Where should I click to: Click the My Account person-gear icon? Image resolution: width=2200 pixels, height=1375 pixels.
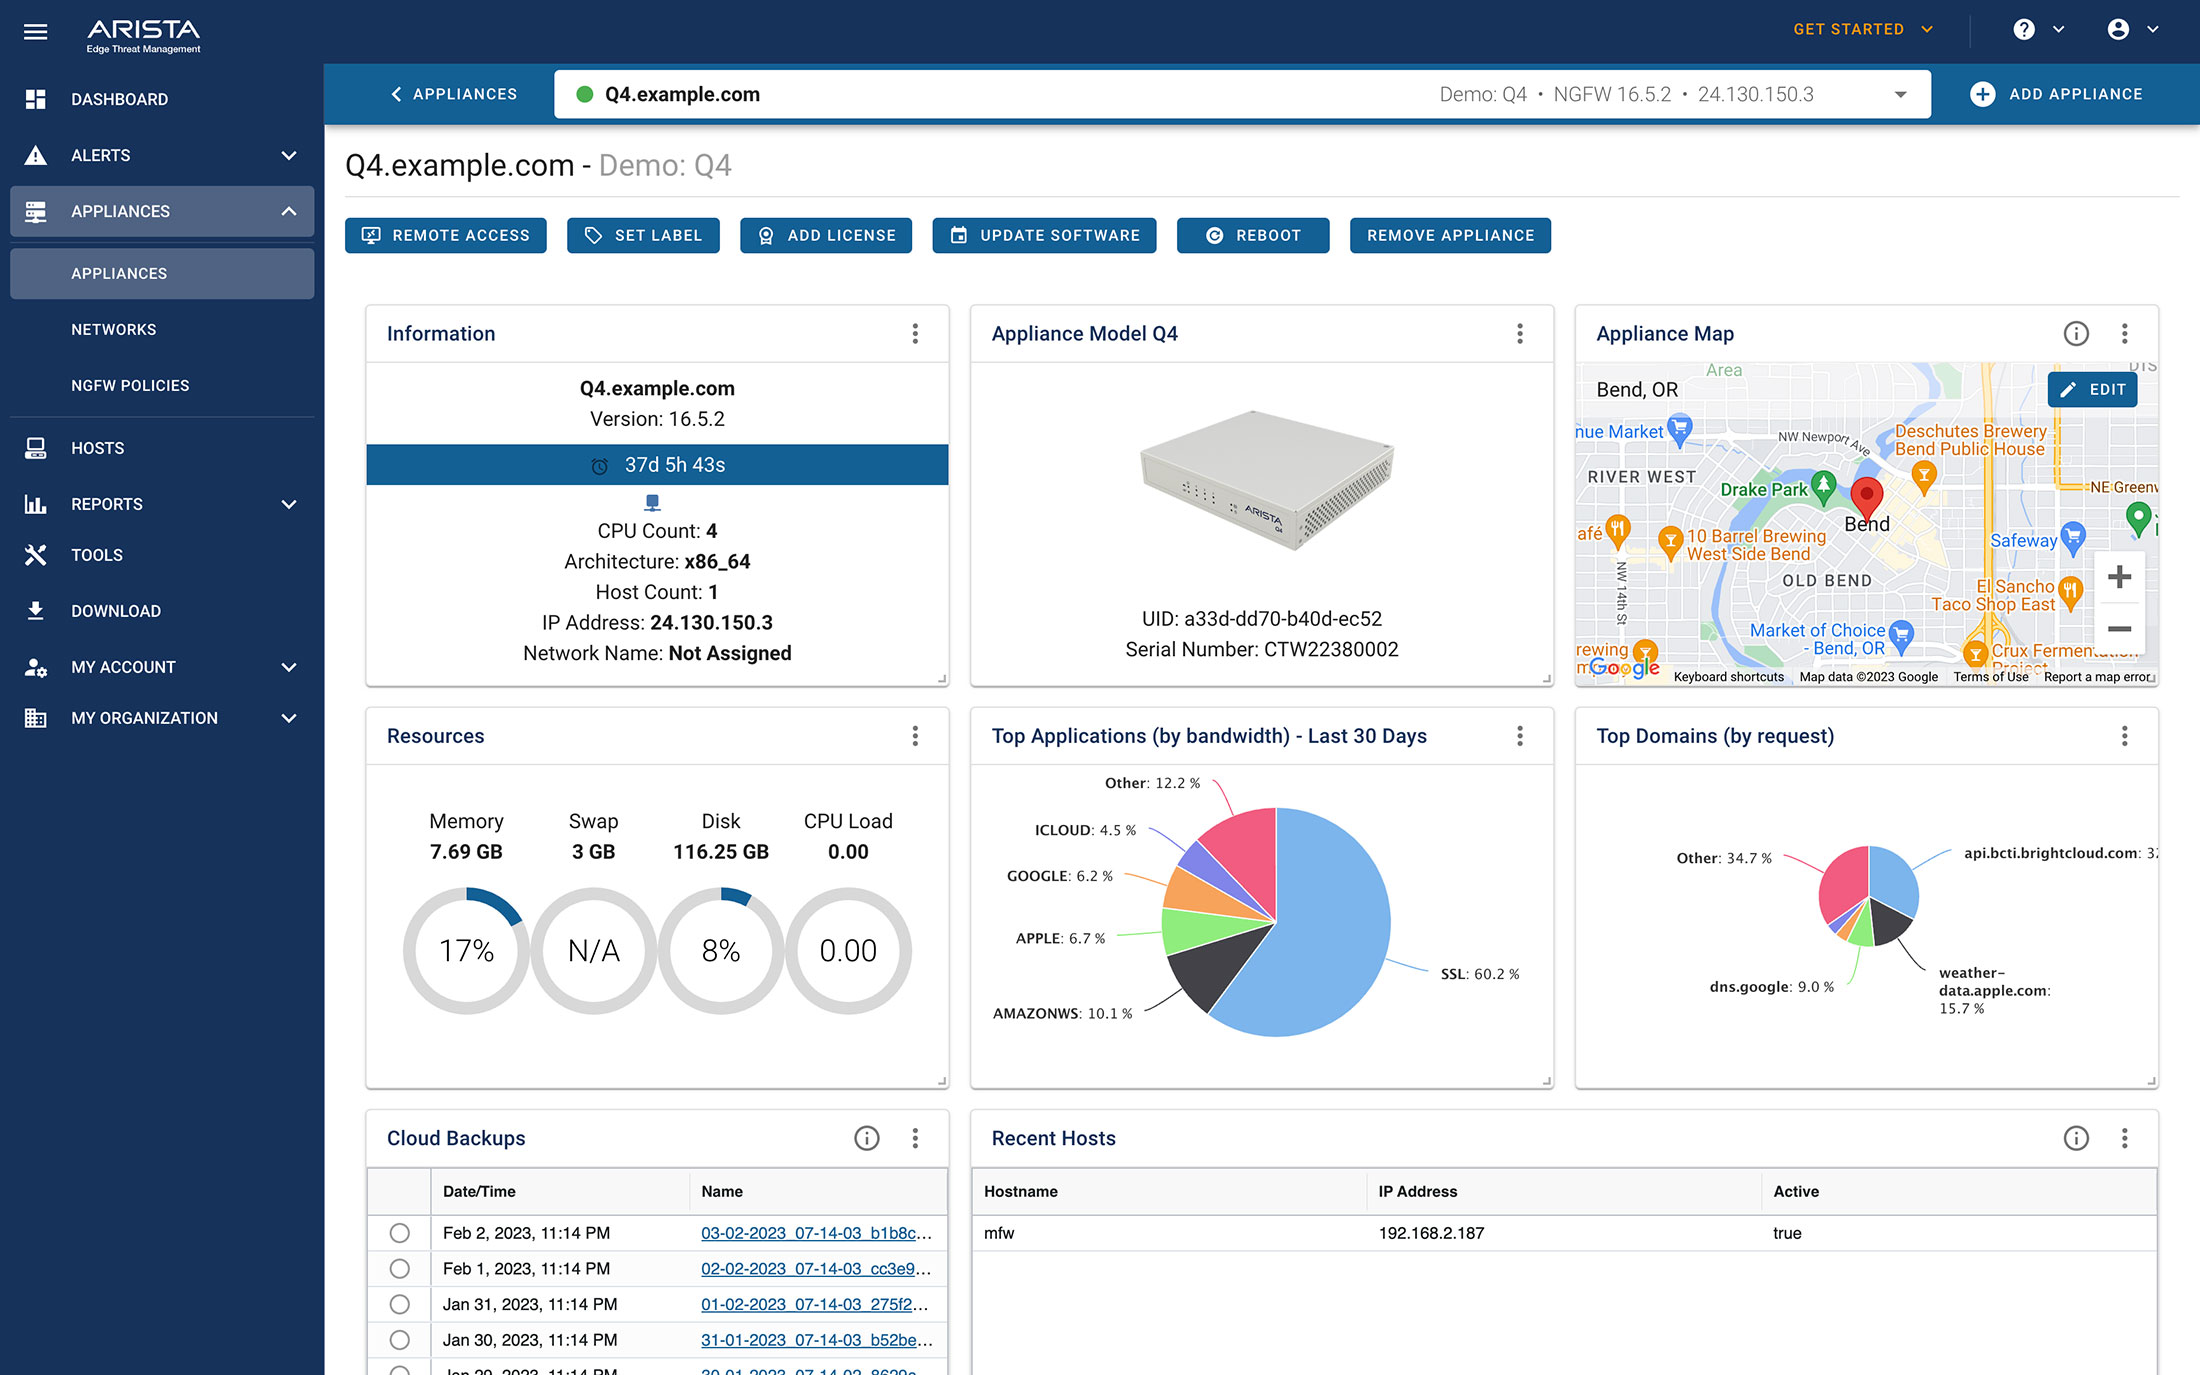(x=36, y=667)
